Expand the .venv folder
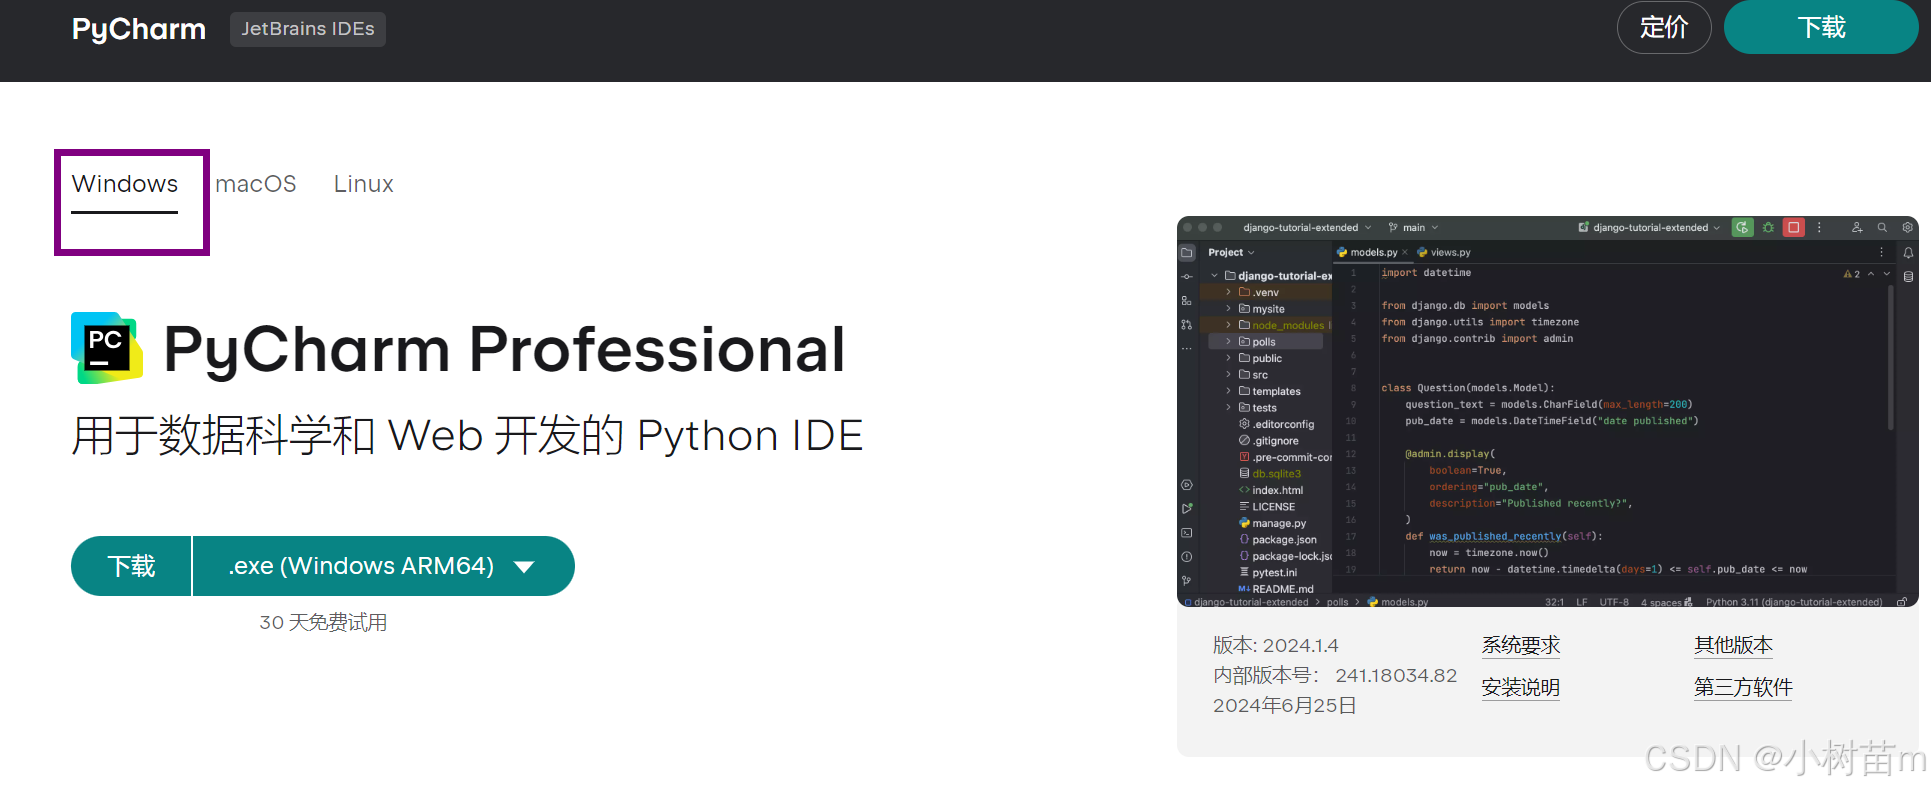The width and height of the screenshot is (1931, 790). (x=1229, y=293)
